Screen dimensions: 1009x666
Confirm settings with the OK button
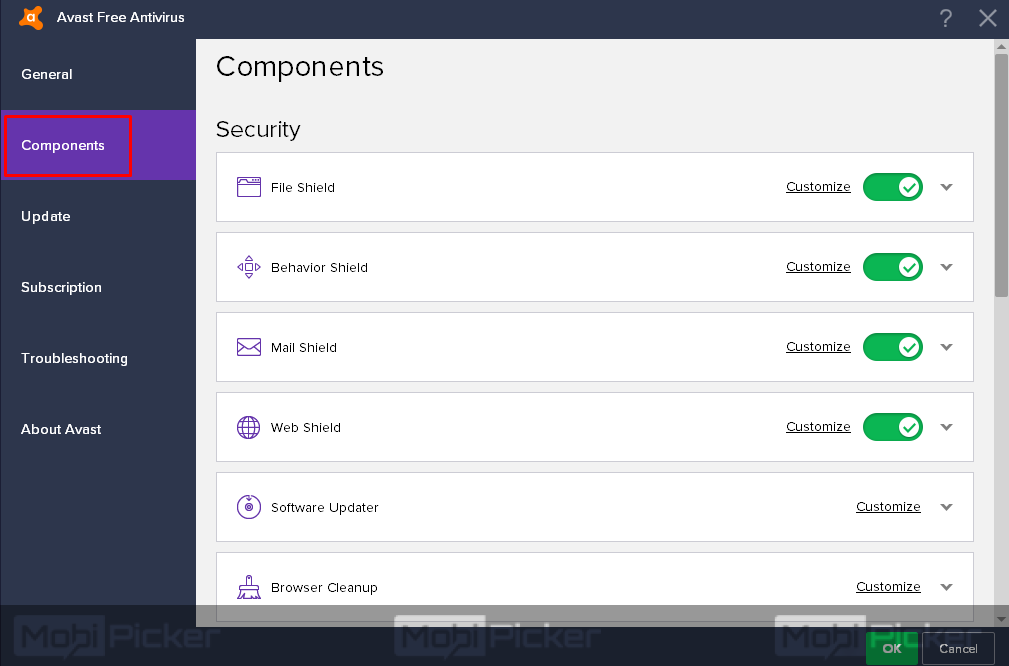coord(891,649)
